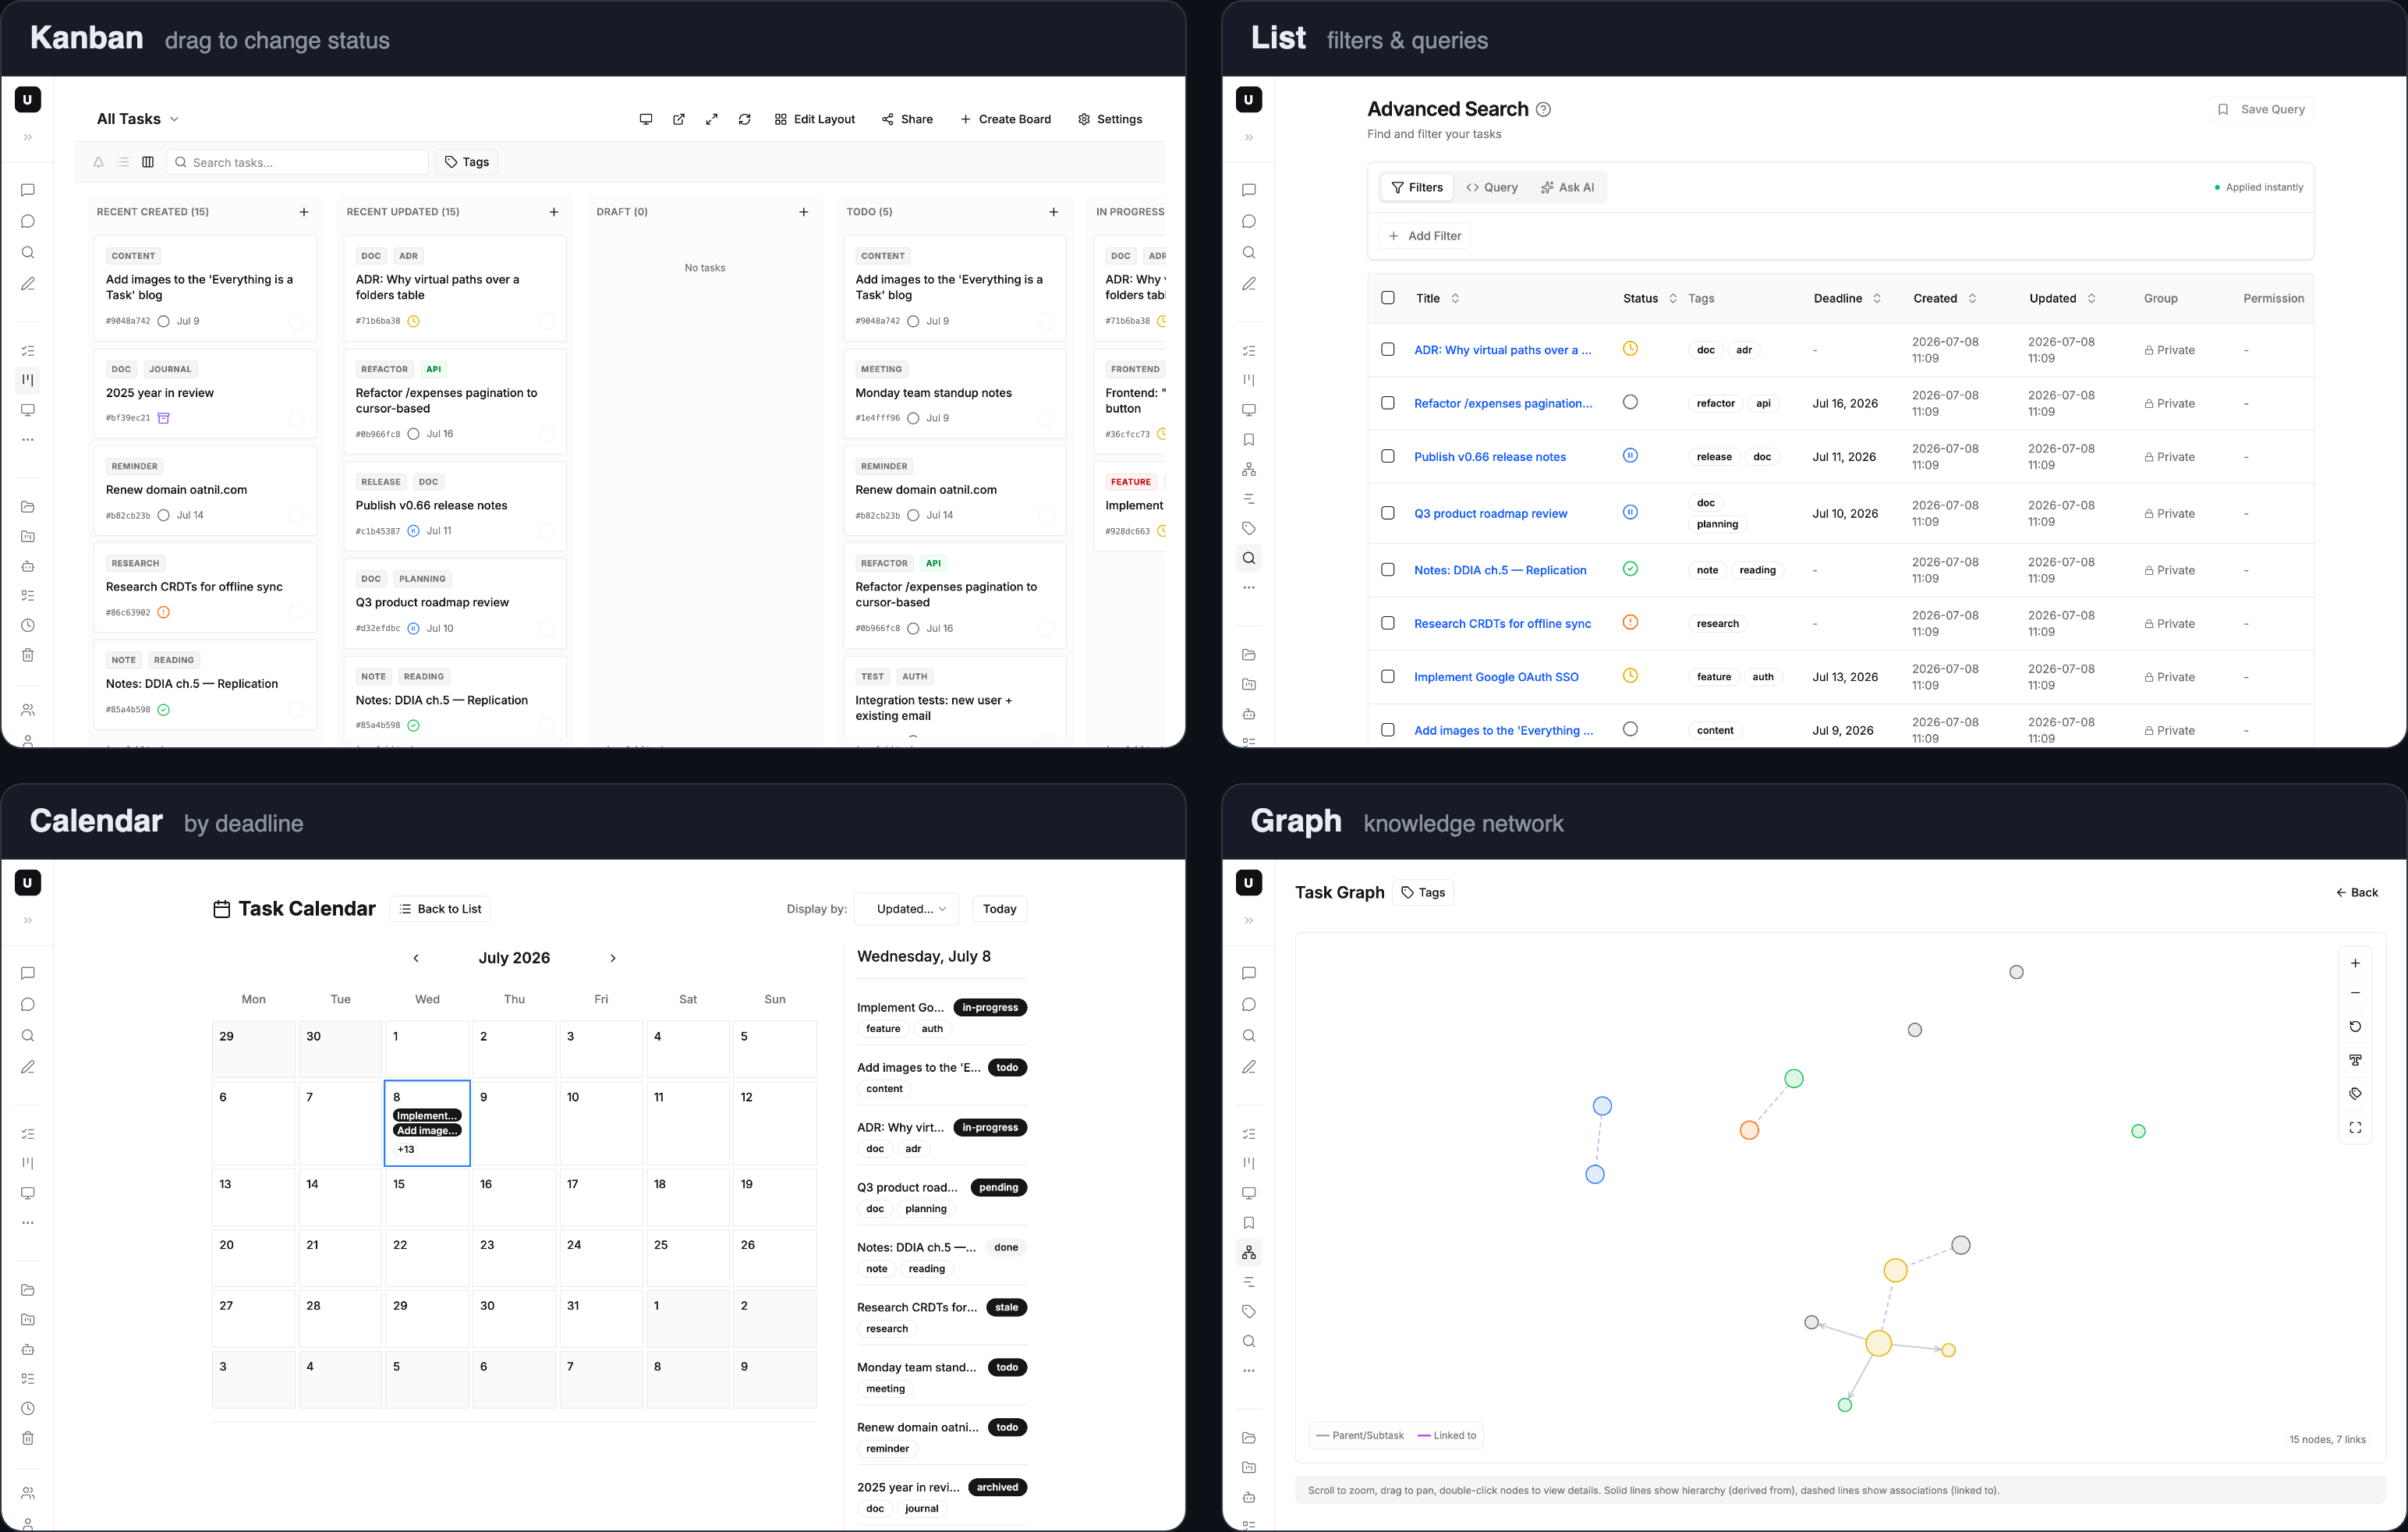Viewport: 2408px width, 1532px height.
Task: Check the Implement Google OAuth SSO checkbox
Action: tap(1388, 676)
